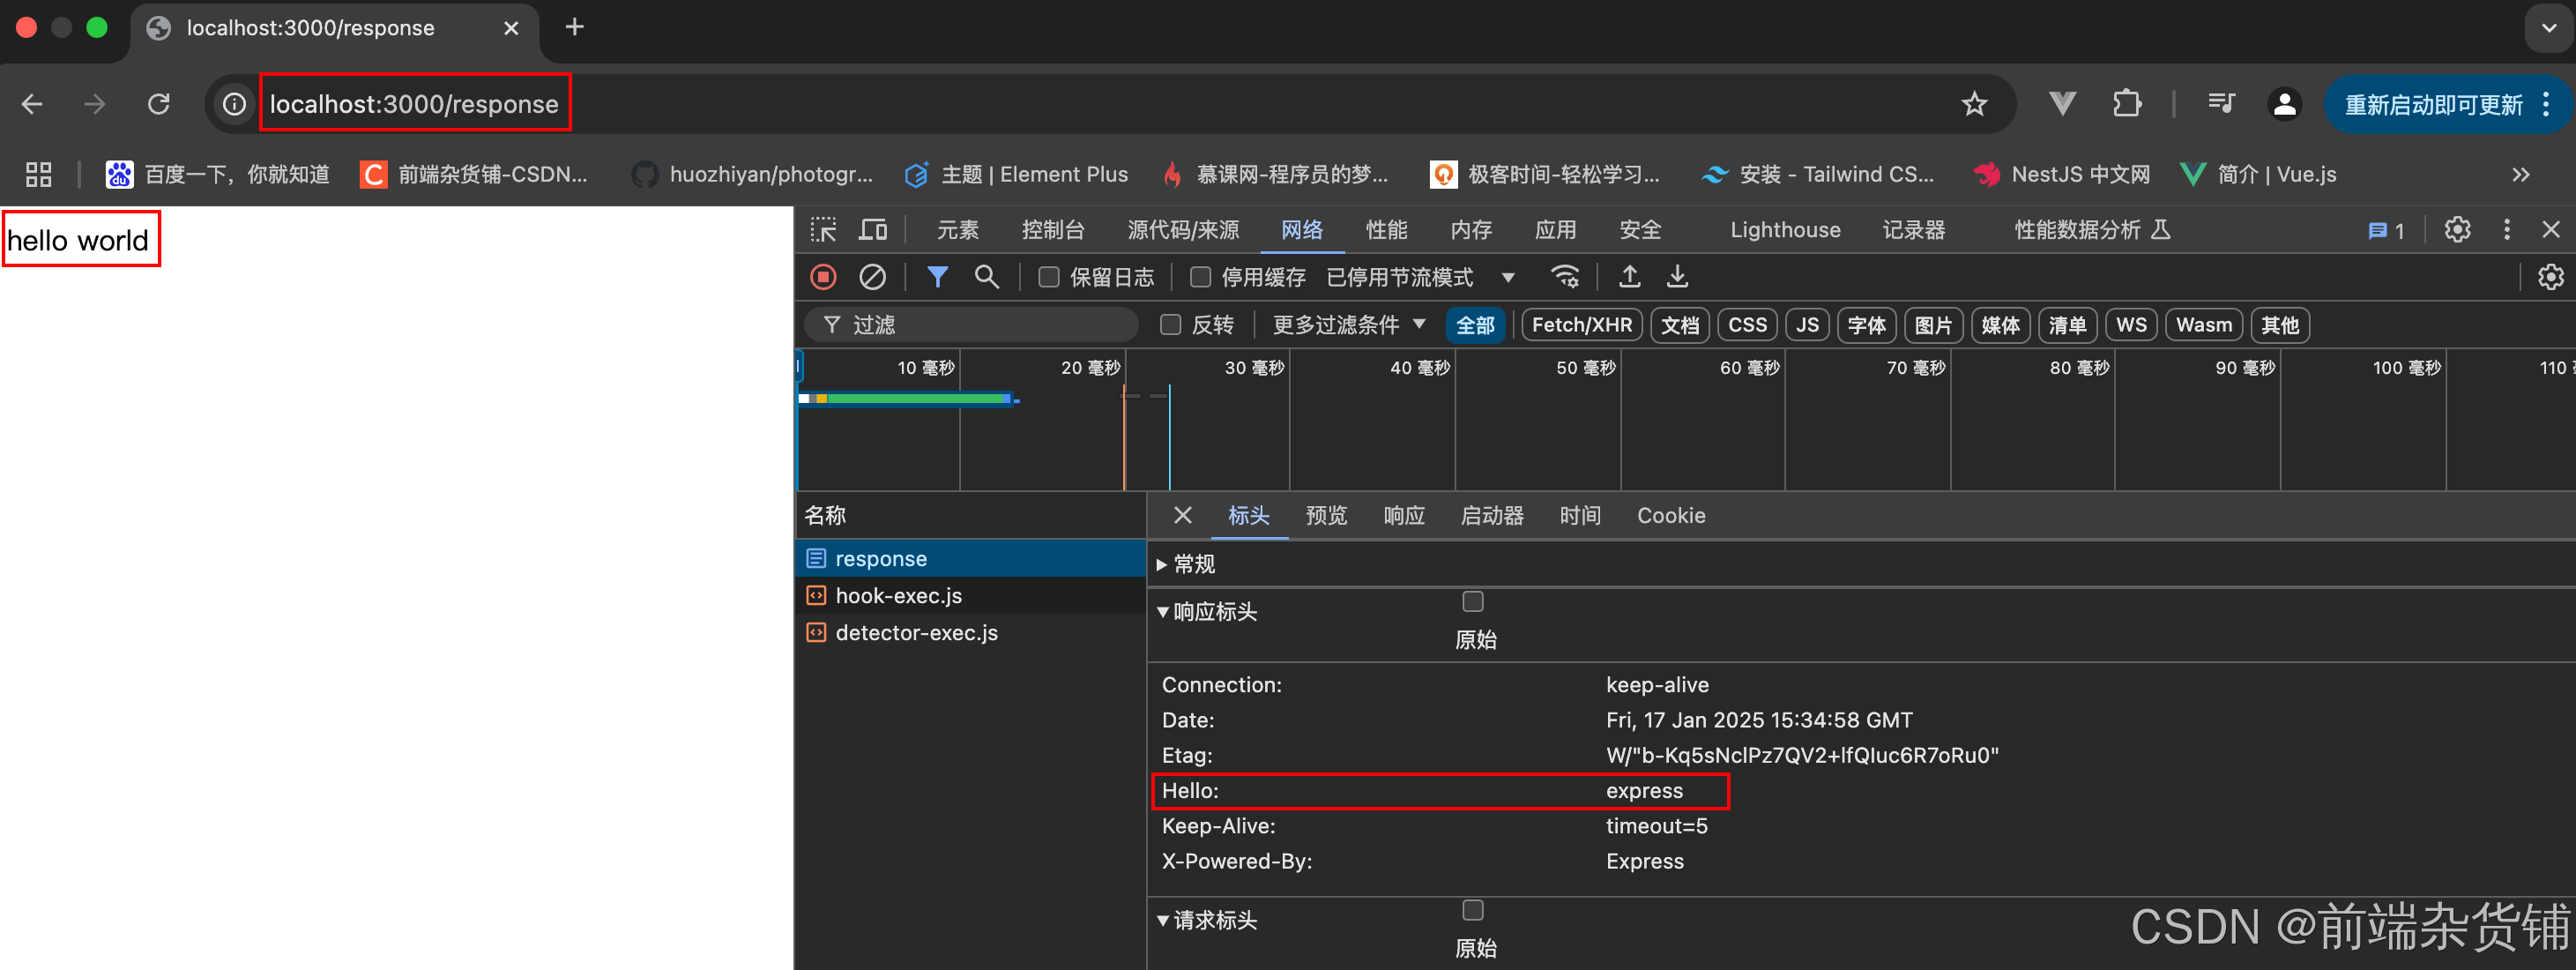The height and width of the screenshot is (970, 2576).
Task: Enable the 保留日志 checkbox
Action: (1048, 277)
